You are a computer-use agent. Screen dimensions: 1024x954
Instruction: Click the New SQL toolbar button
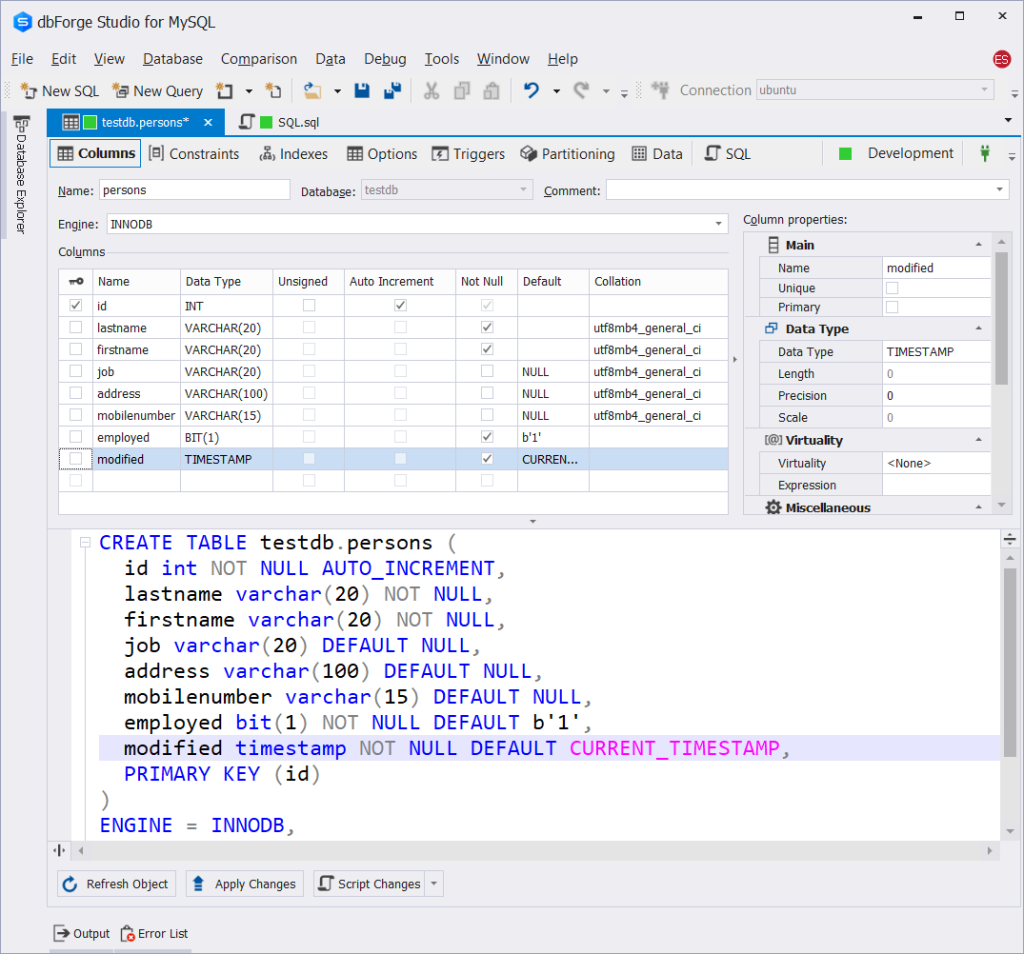[59, 91]
